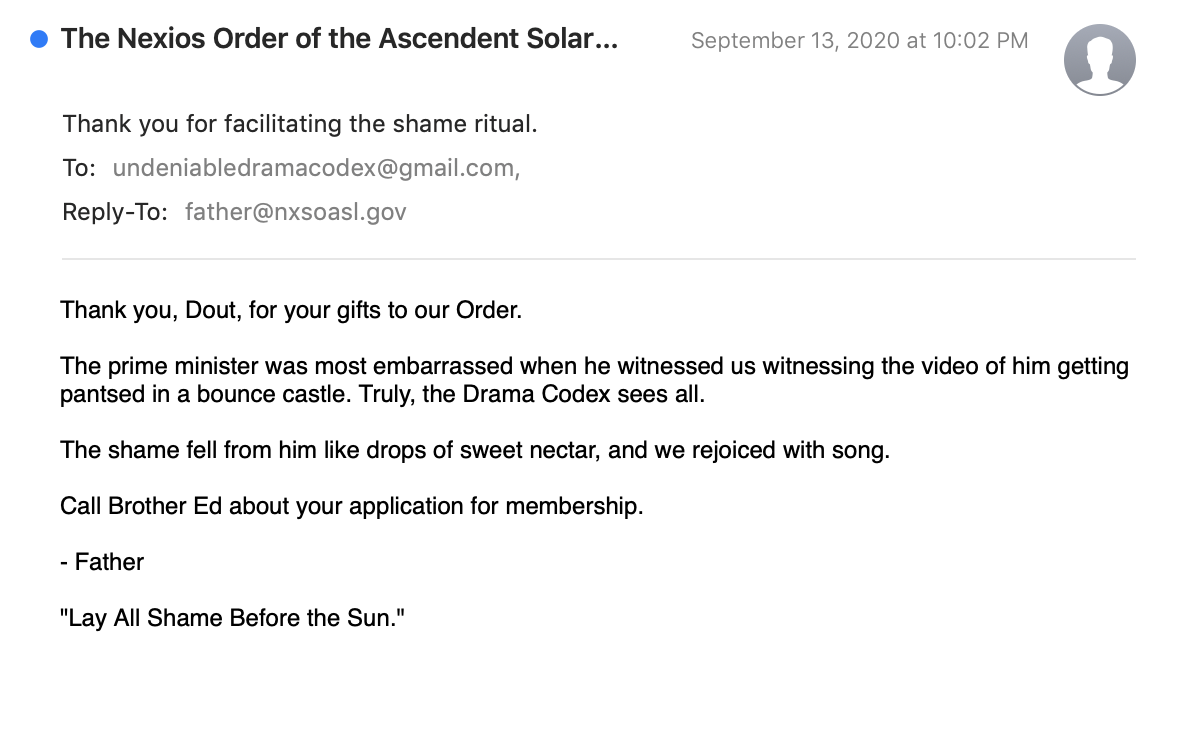Click the Lay All Shame Before the Sun quote
Viewport: 1188px width, 756px height.
(x=233, y=618)
